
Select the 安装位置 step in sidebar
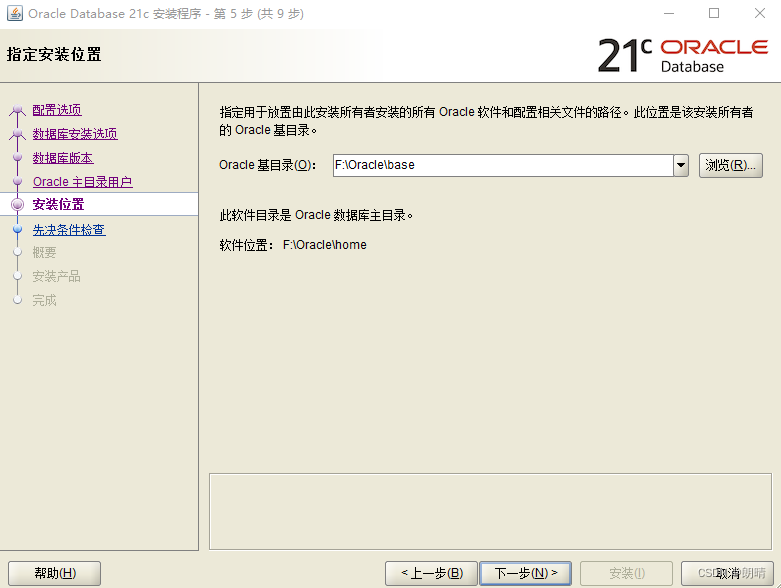(x=58, y=204)
